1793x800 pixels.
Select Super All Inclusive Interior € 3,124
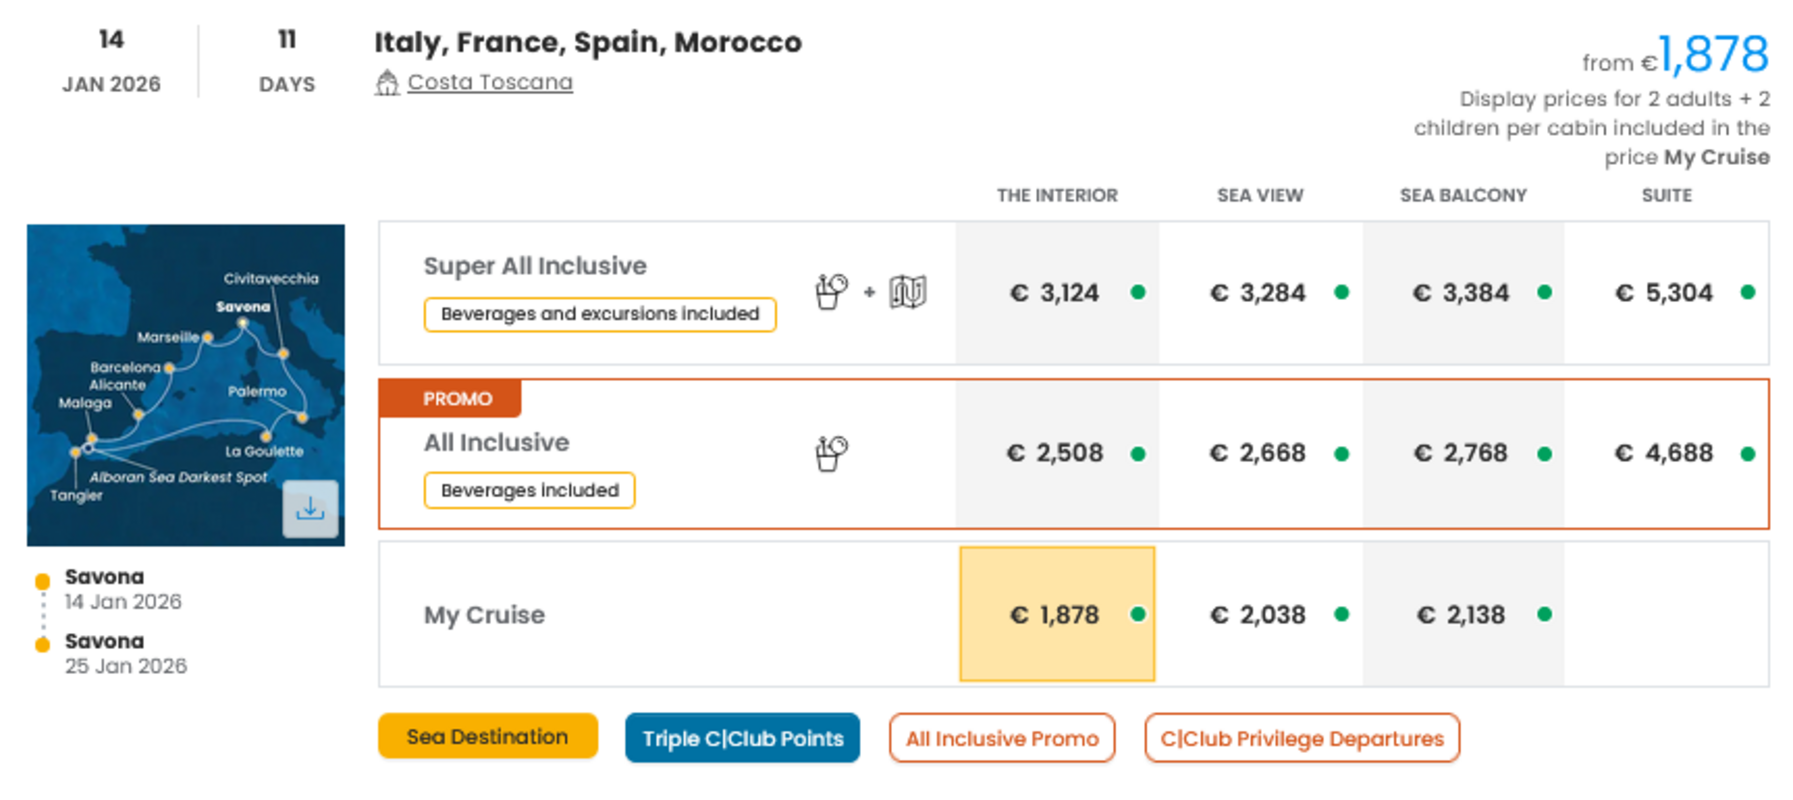(x=1056, y=293)
